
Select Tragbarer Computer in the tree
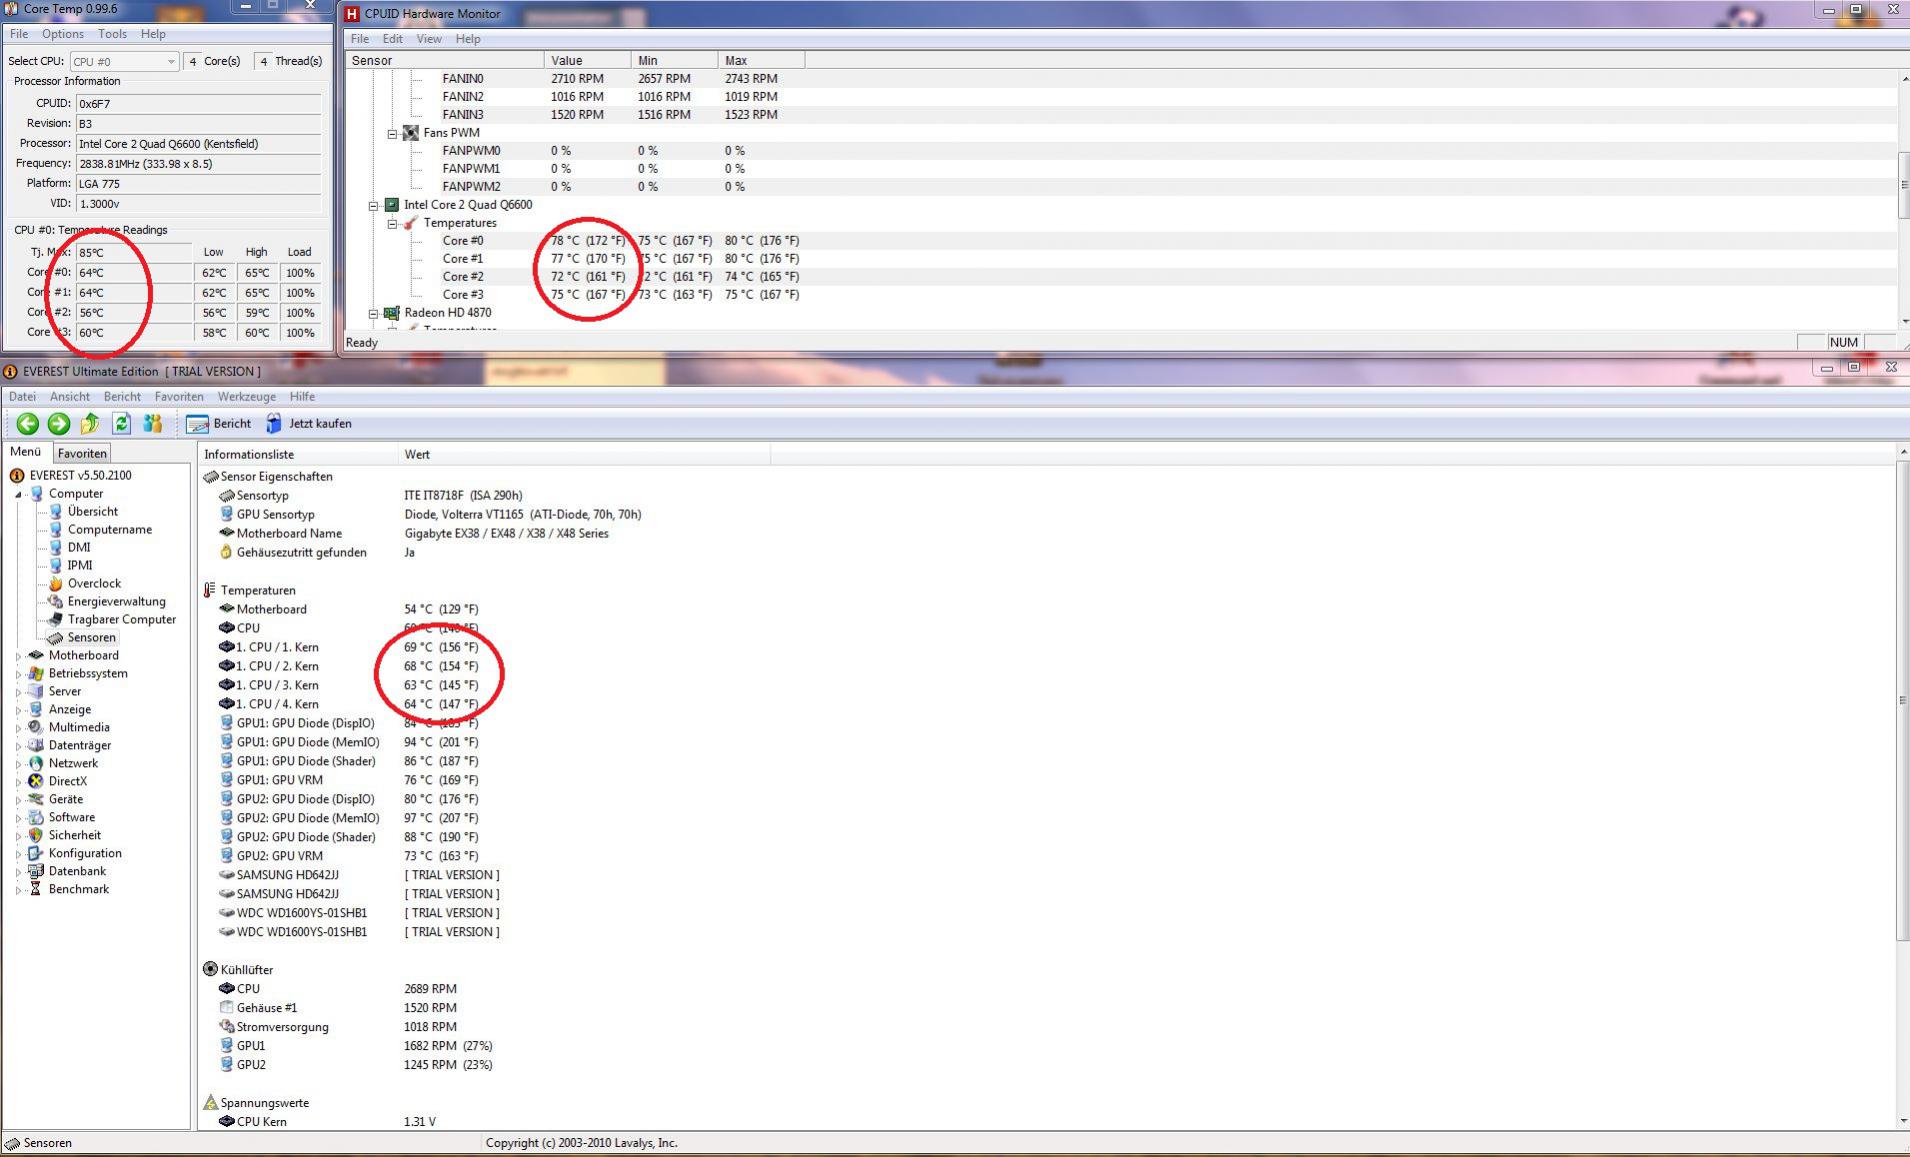[x=122, y=620]
